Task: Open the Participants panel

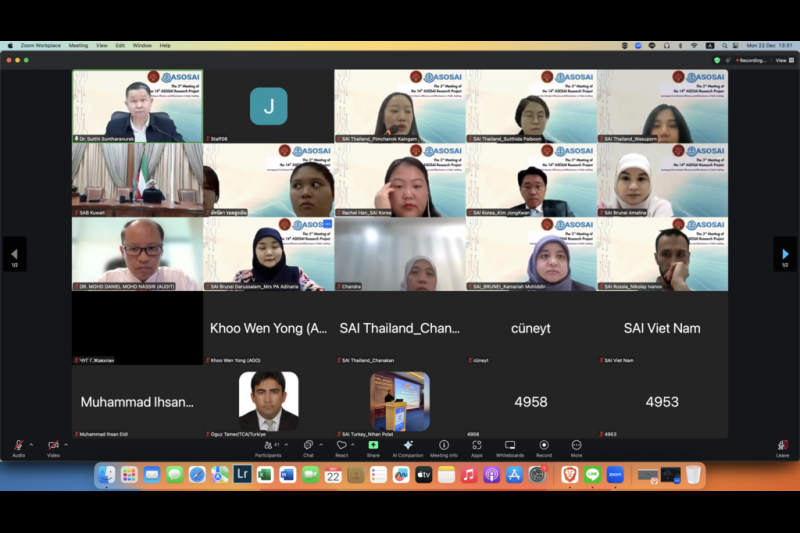Action: click(268, 446)
